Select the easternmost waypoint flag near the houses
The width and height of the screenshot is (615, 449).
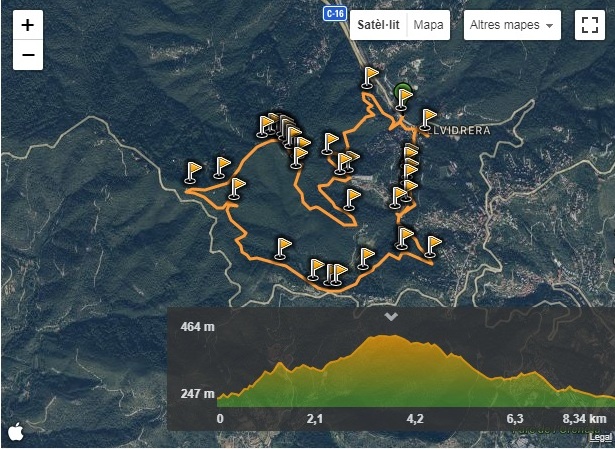click(432, 245)
